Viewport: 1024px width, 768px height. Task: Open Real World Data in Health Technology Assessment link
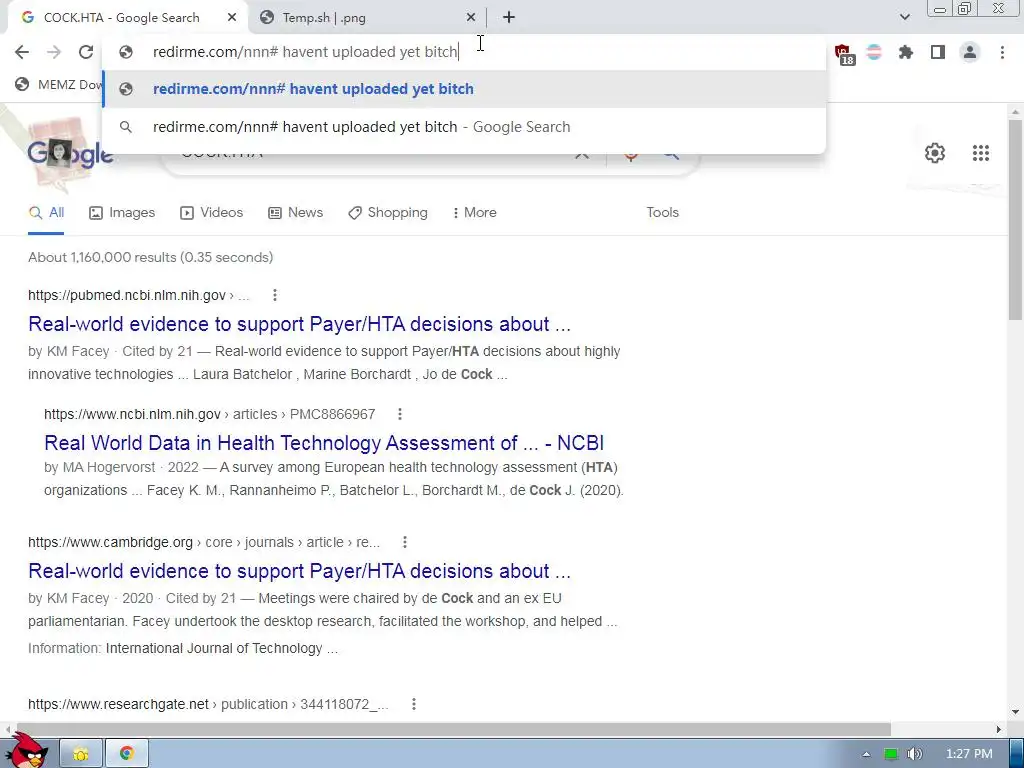click(x=324, y=443)
